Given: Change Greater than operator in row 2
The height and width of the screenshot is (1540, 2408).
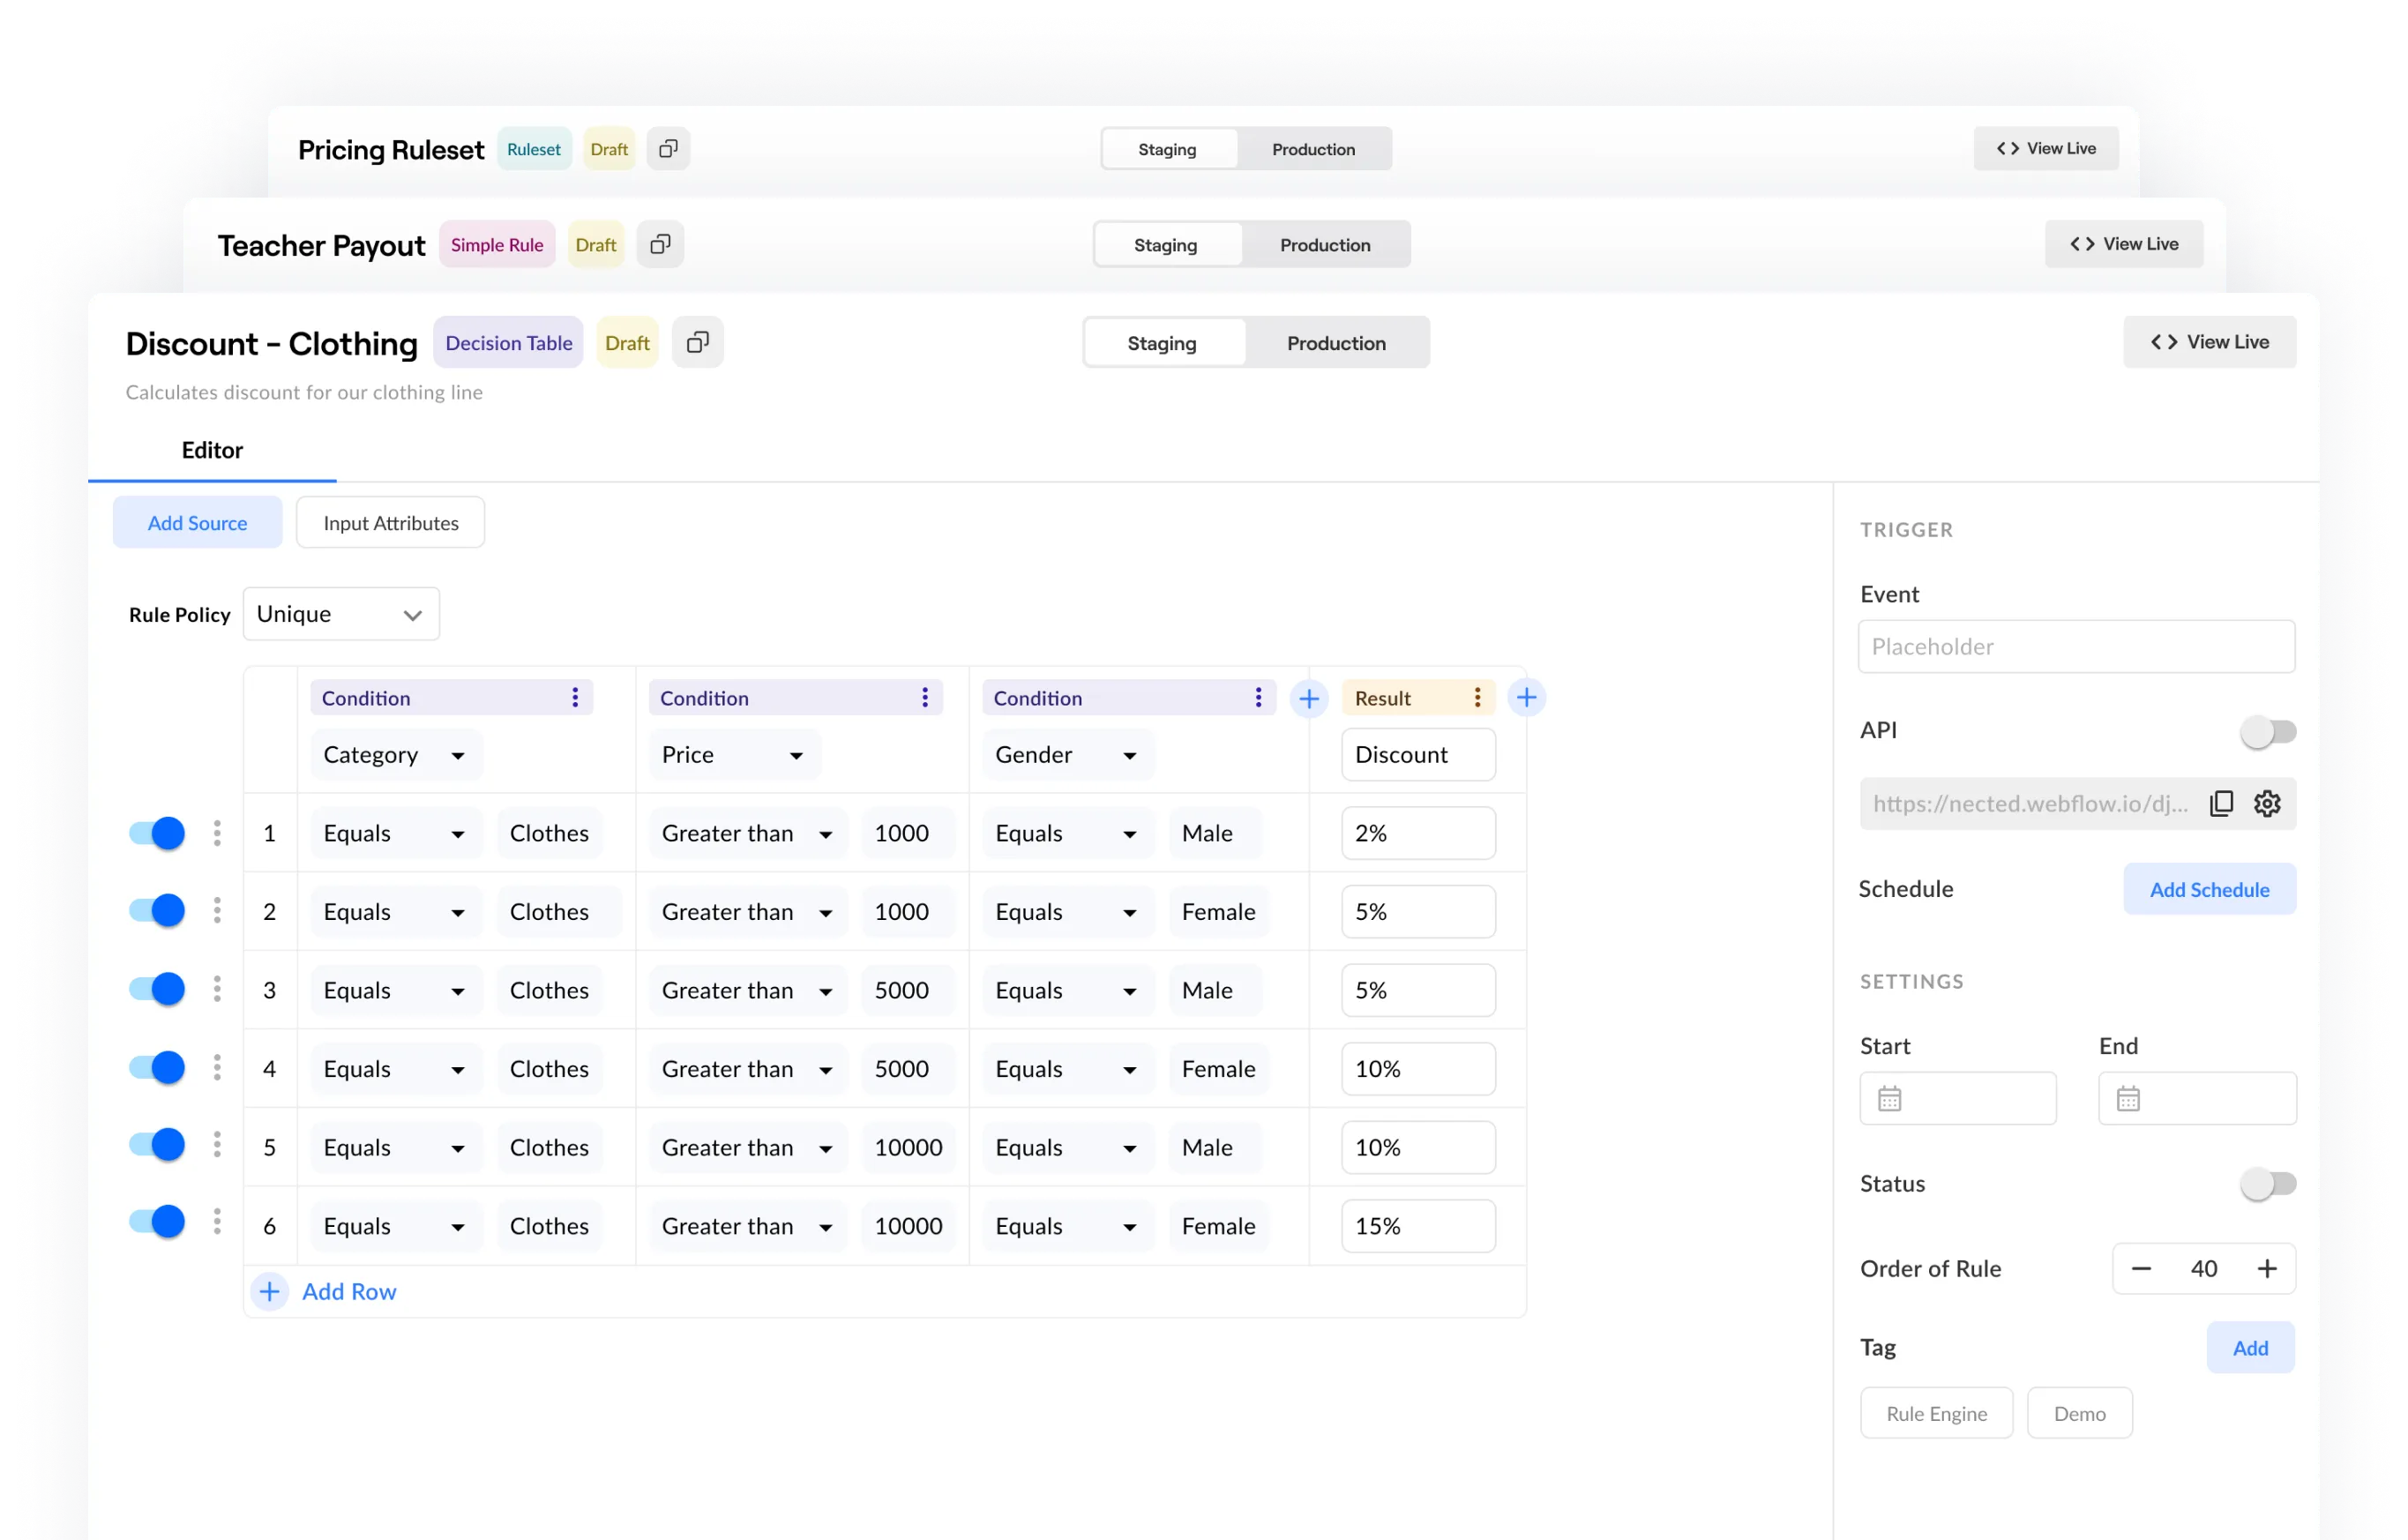Looking at the screenshot, I should (x=747, y=911).
